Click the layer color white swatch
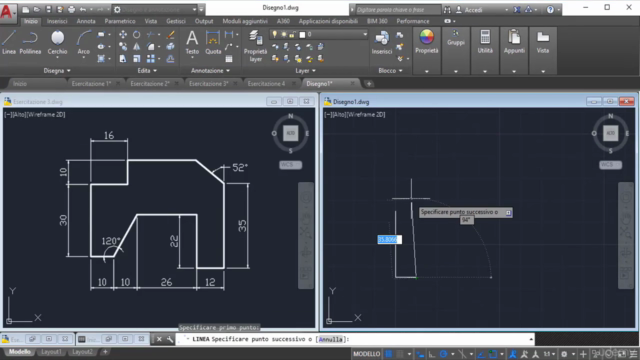Screen dimensions: 640x360 tap(302, 35)
